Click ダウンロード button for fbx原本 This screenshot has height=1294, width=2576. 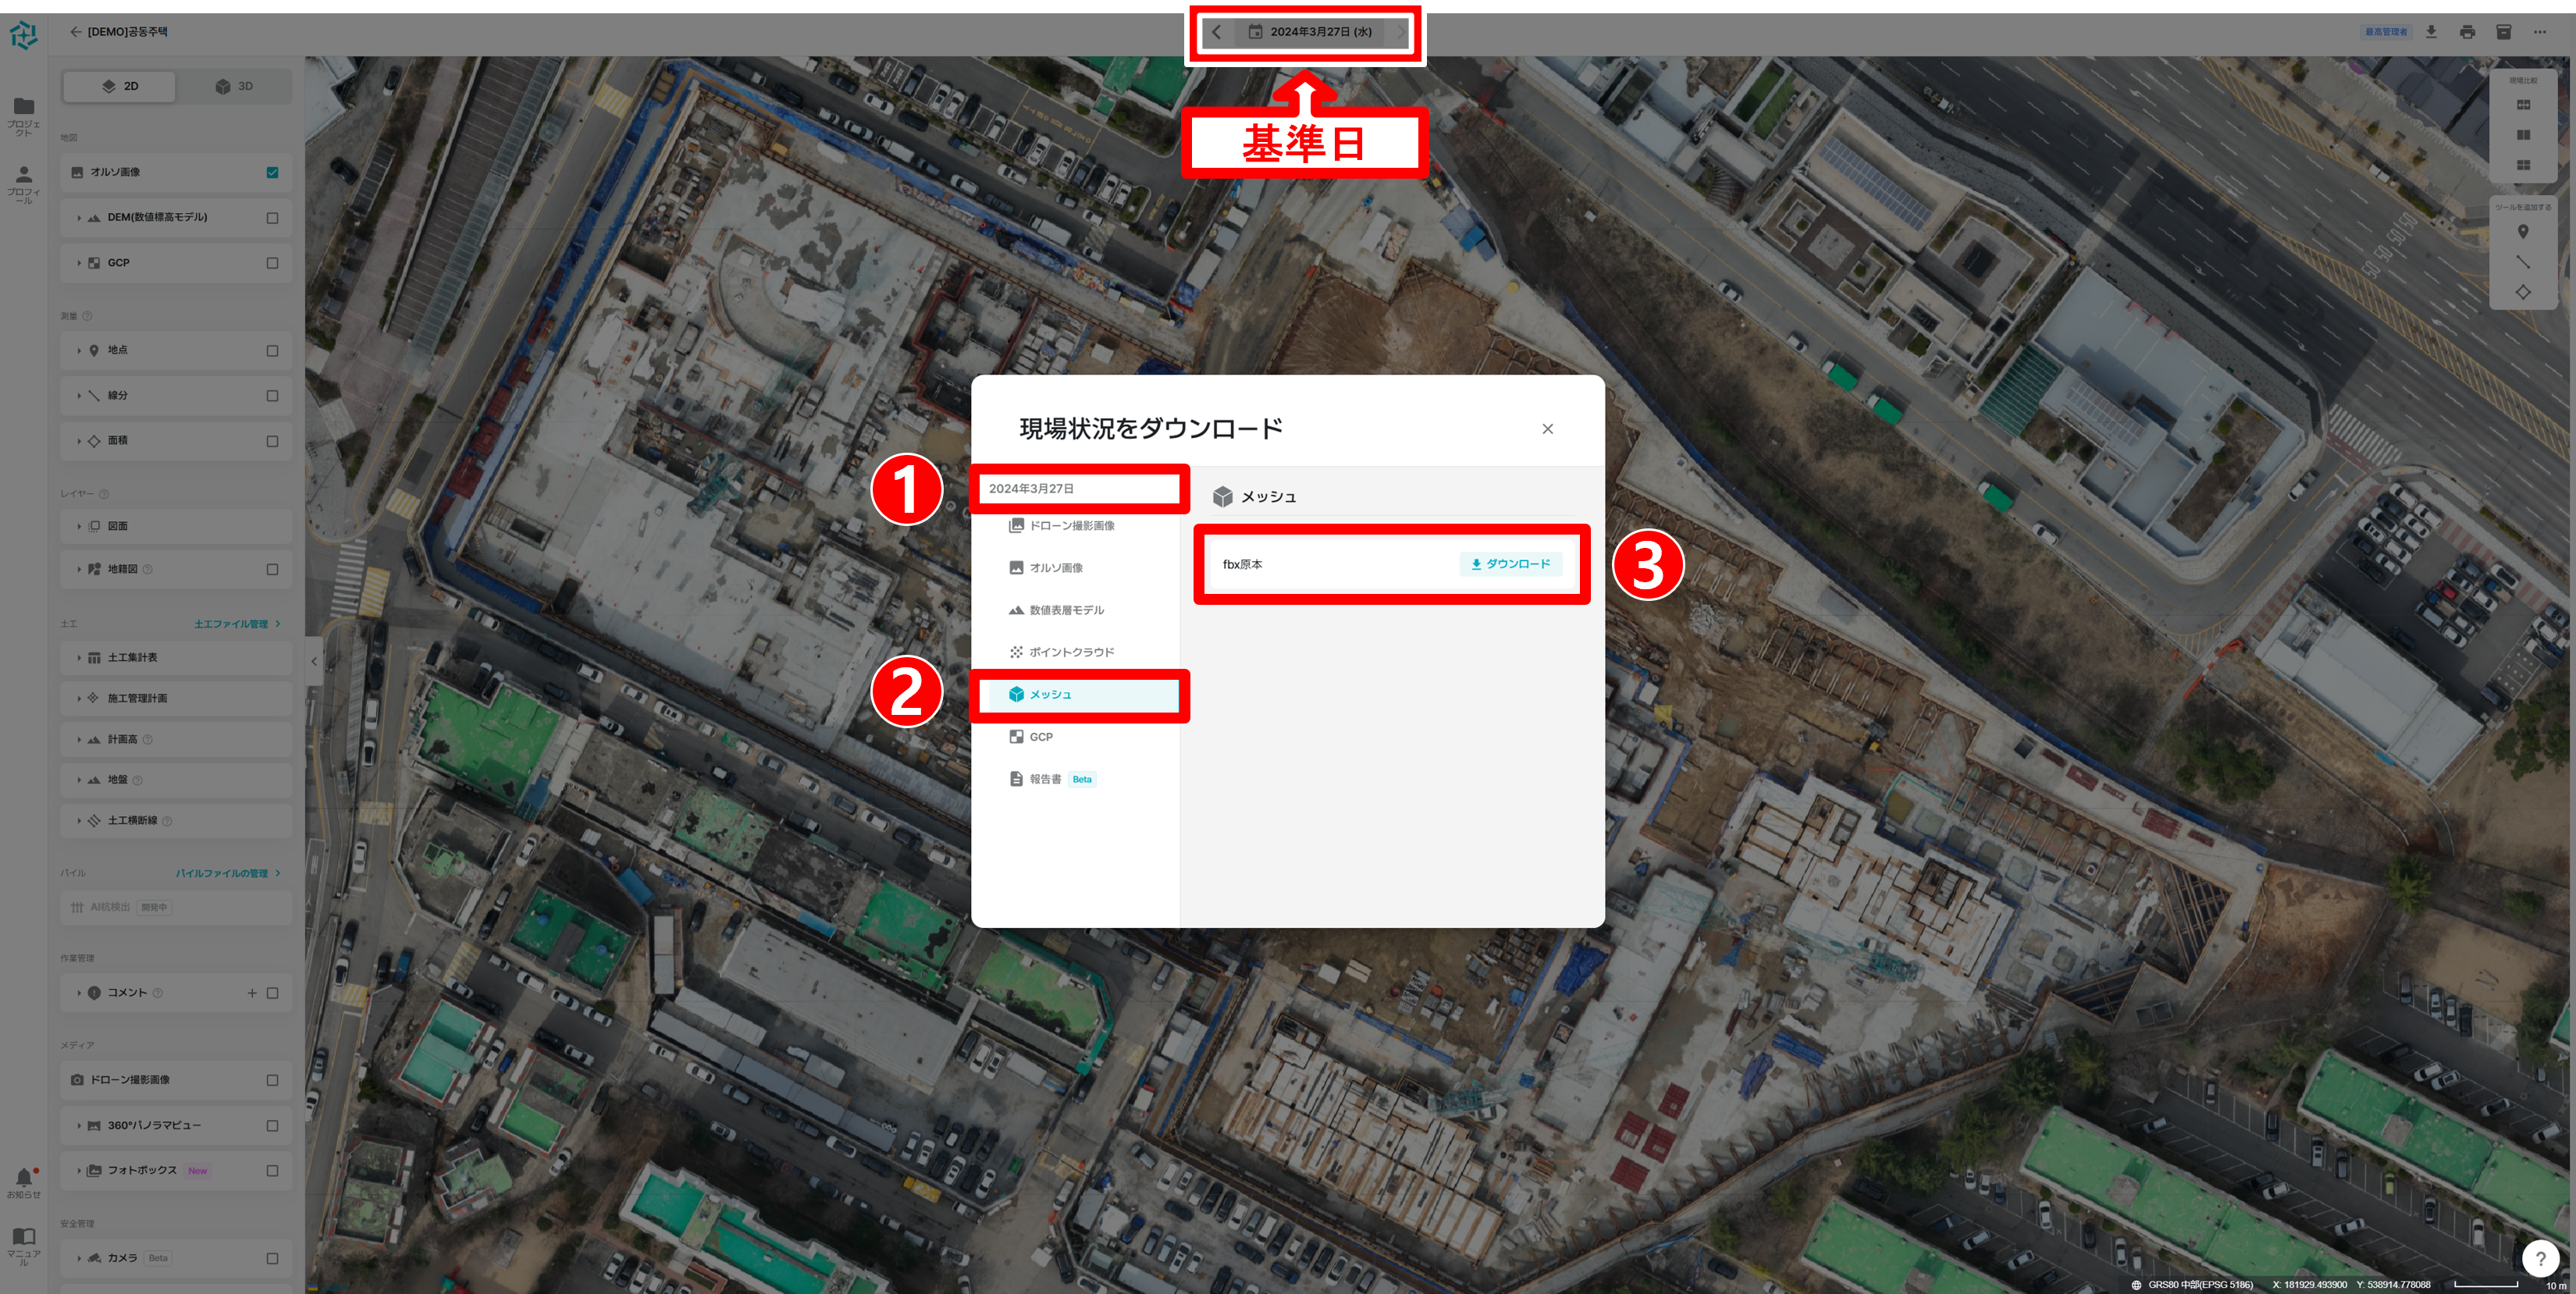(1510, 564)
